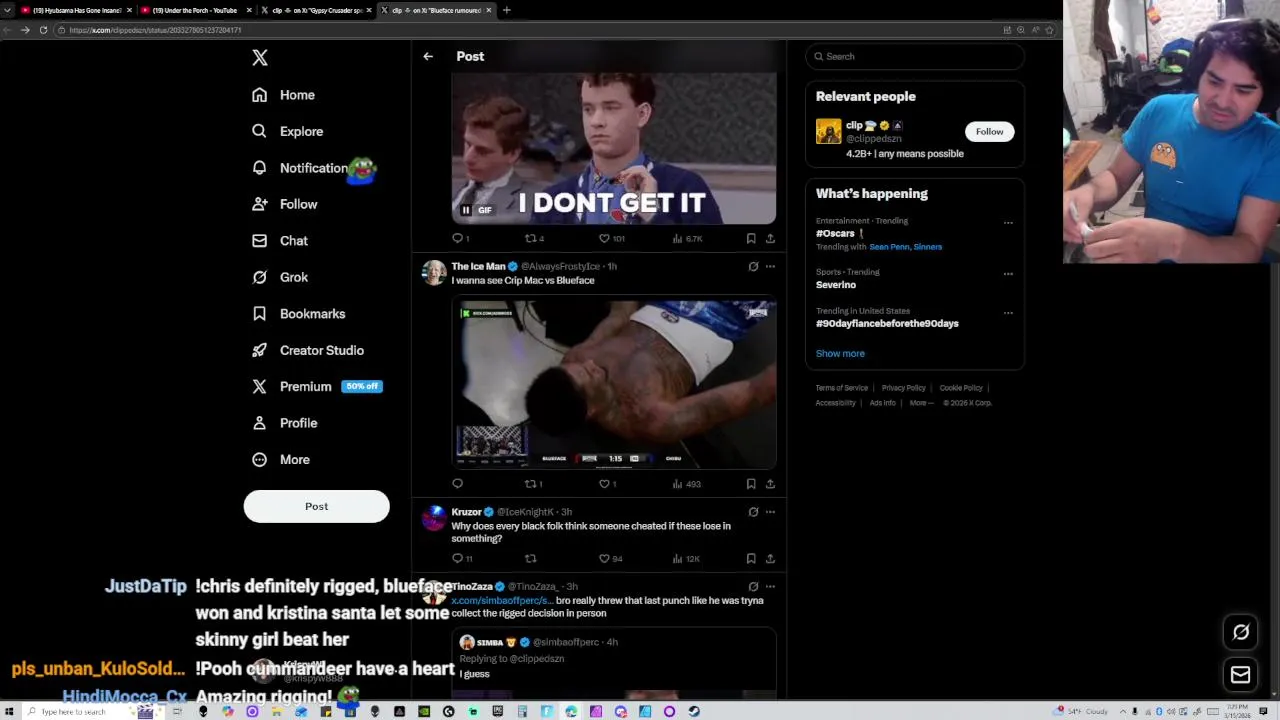
Task: Open more options on TinoZaza's post
Action: (770, 587)
